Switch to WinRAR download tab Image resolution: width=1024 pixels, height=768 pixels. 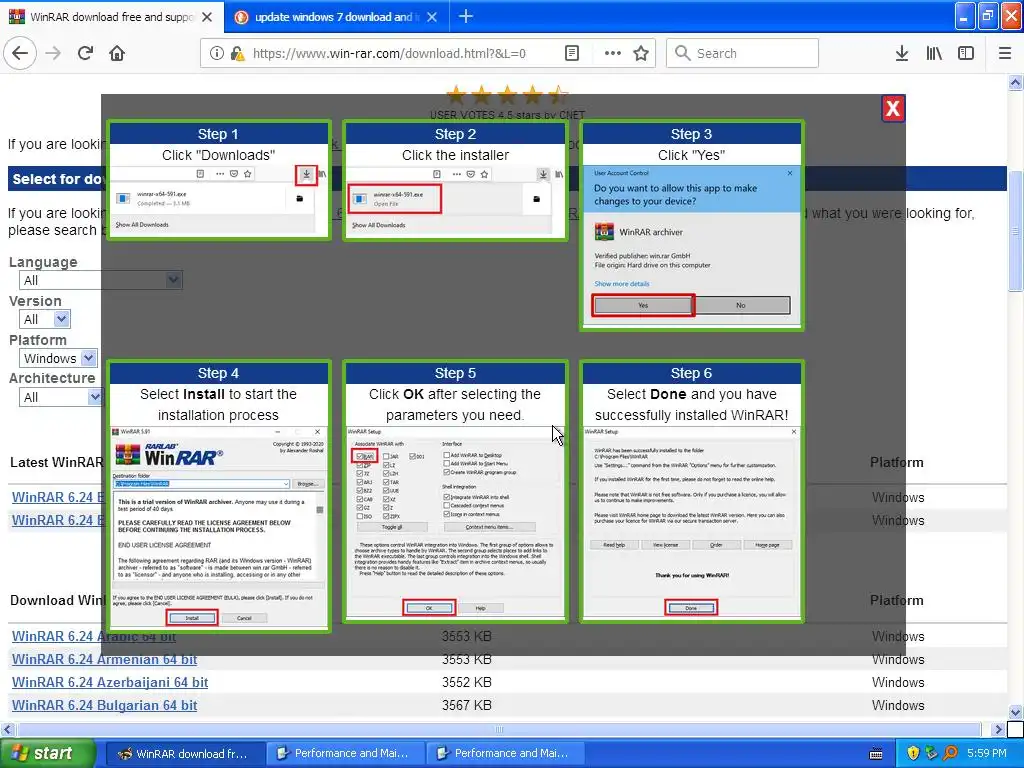(111, 17)
